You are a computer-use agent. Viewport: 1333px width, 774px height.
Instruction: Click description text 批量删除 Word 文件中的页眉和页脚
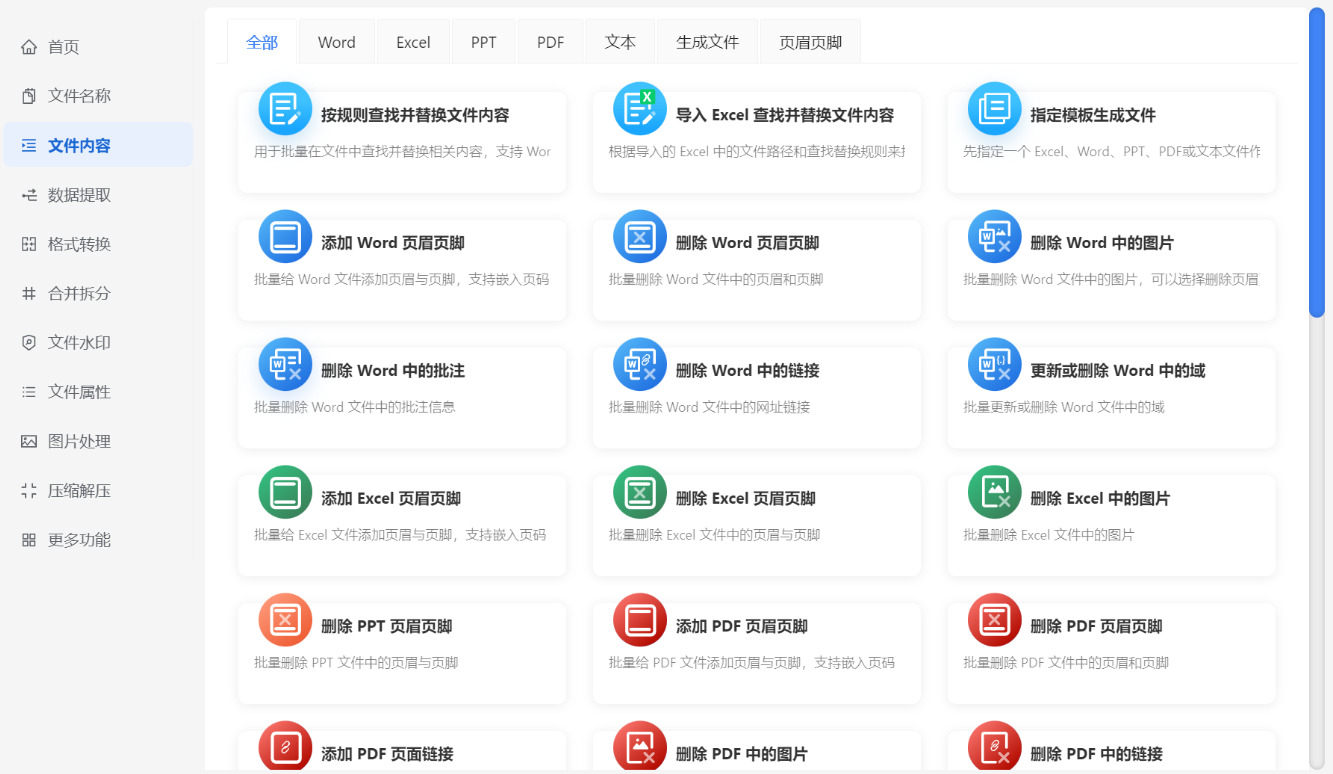tap(716, 279)
